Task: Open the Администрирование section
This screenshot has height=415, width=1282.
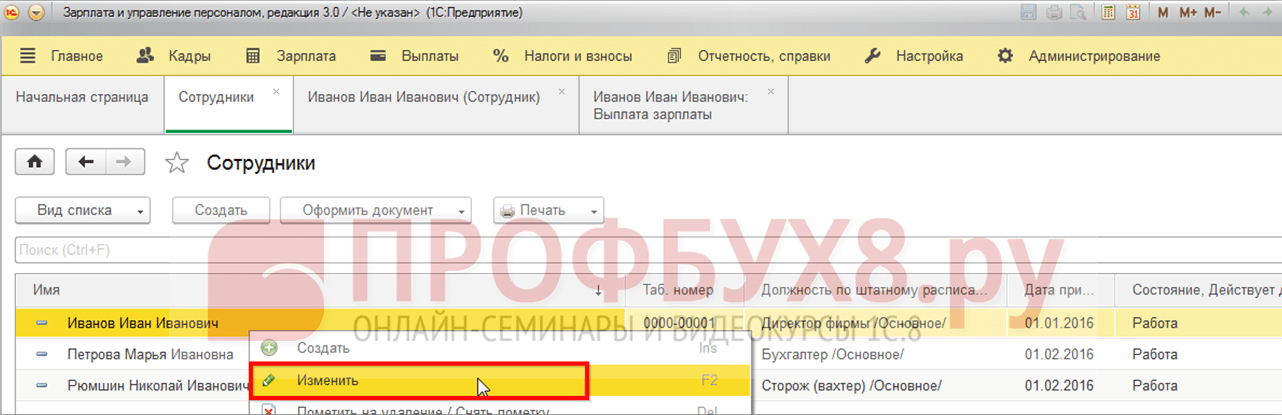Action: [1079, 56]
